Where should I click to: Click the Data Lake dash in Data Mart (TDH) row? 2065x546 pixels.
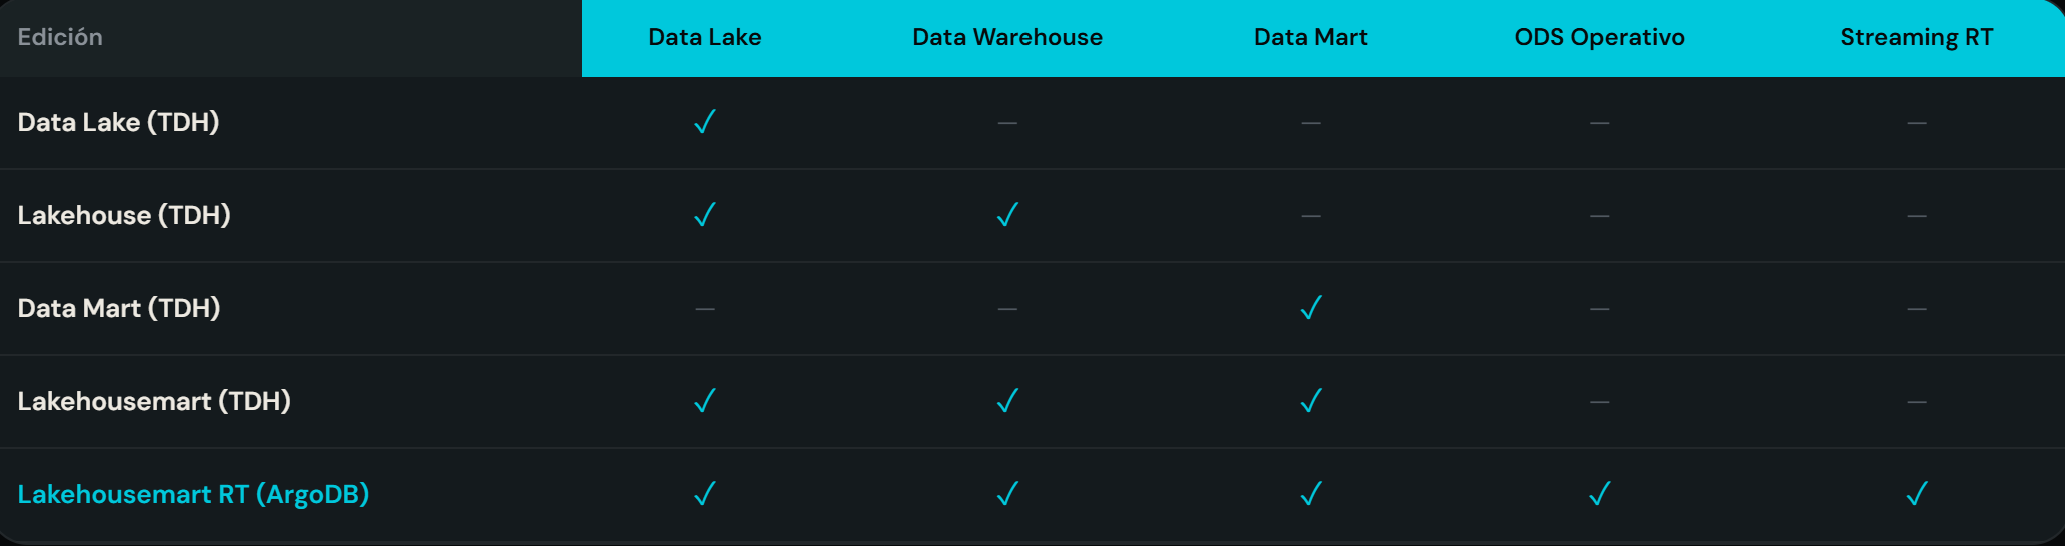[705, 309]
